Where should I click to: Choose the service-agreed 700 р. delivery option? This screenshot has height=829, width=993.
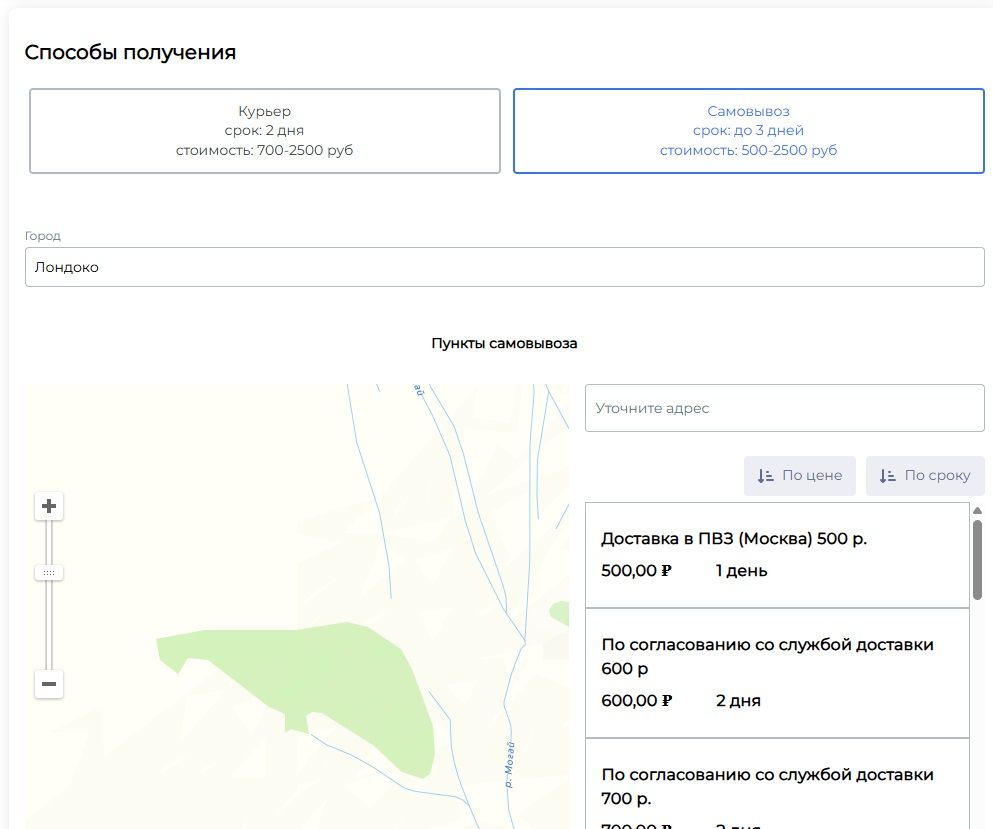pos(778,784)
